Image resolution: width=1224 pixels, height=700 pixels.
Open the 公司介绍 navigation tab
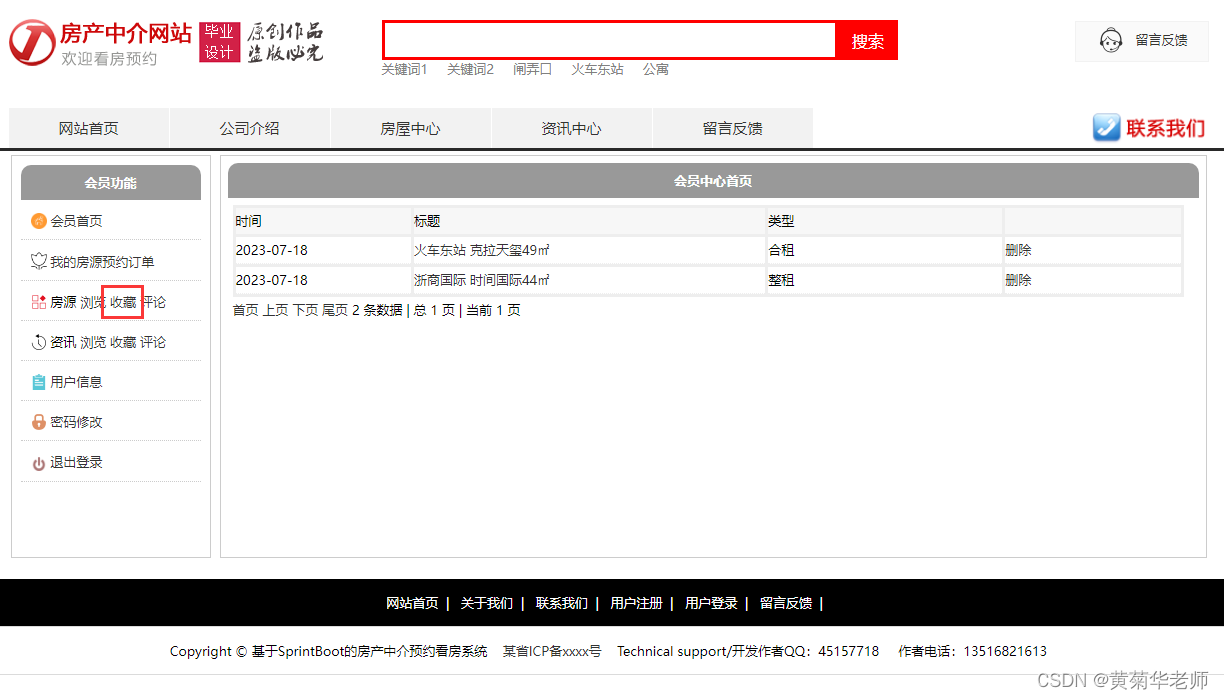(250, 128)
